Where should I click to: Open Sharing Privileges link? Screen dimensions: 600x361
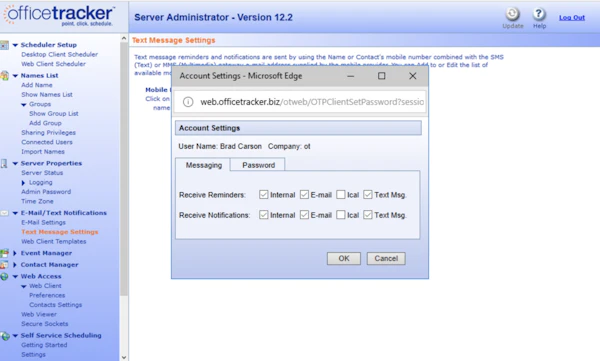tap(48, 132)
